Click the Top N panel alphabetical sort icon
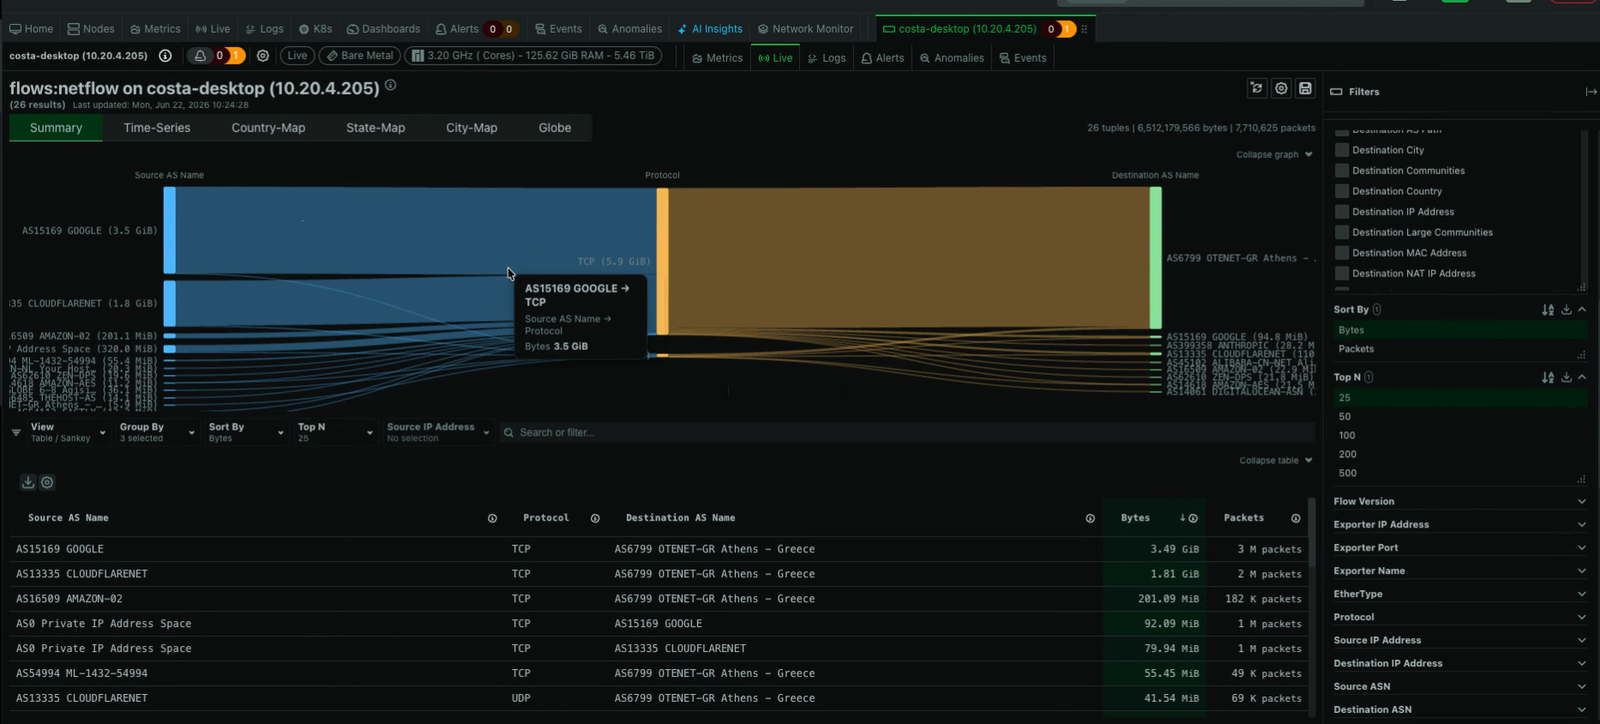Image resolution: width=1600 pixels, height=724 pixels. tap(1548, 377)
